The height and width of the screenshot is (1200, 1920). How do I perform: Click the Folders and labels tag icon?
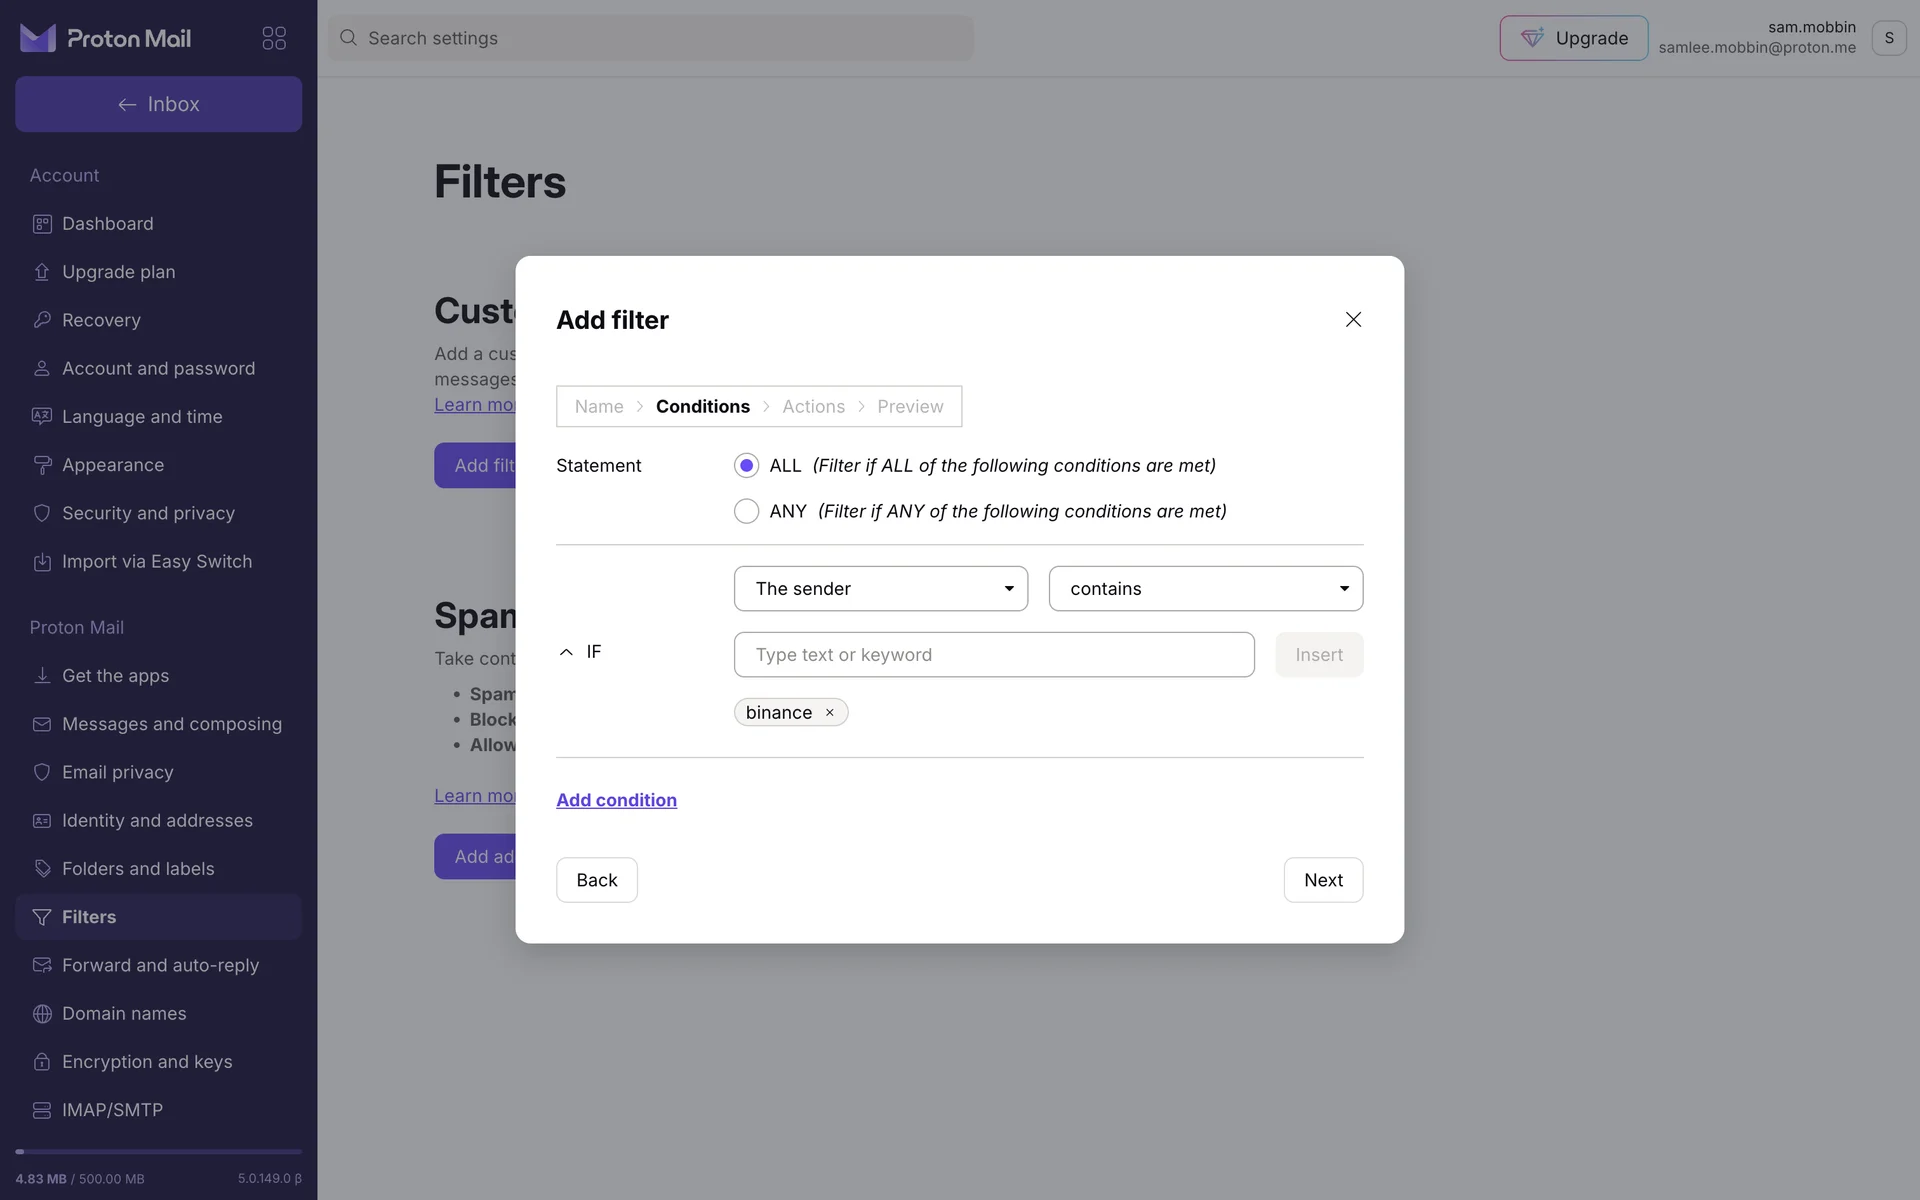click(41, 869)
